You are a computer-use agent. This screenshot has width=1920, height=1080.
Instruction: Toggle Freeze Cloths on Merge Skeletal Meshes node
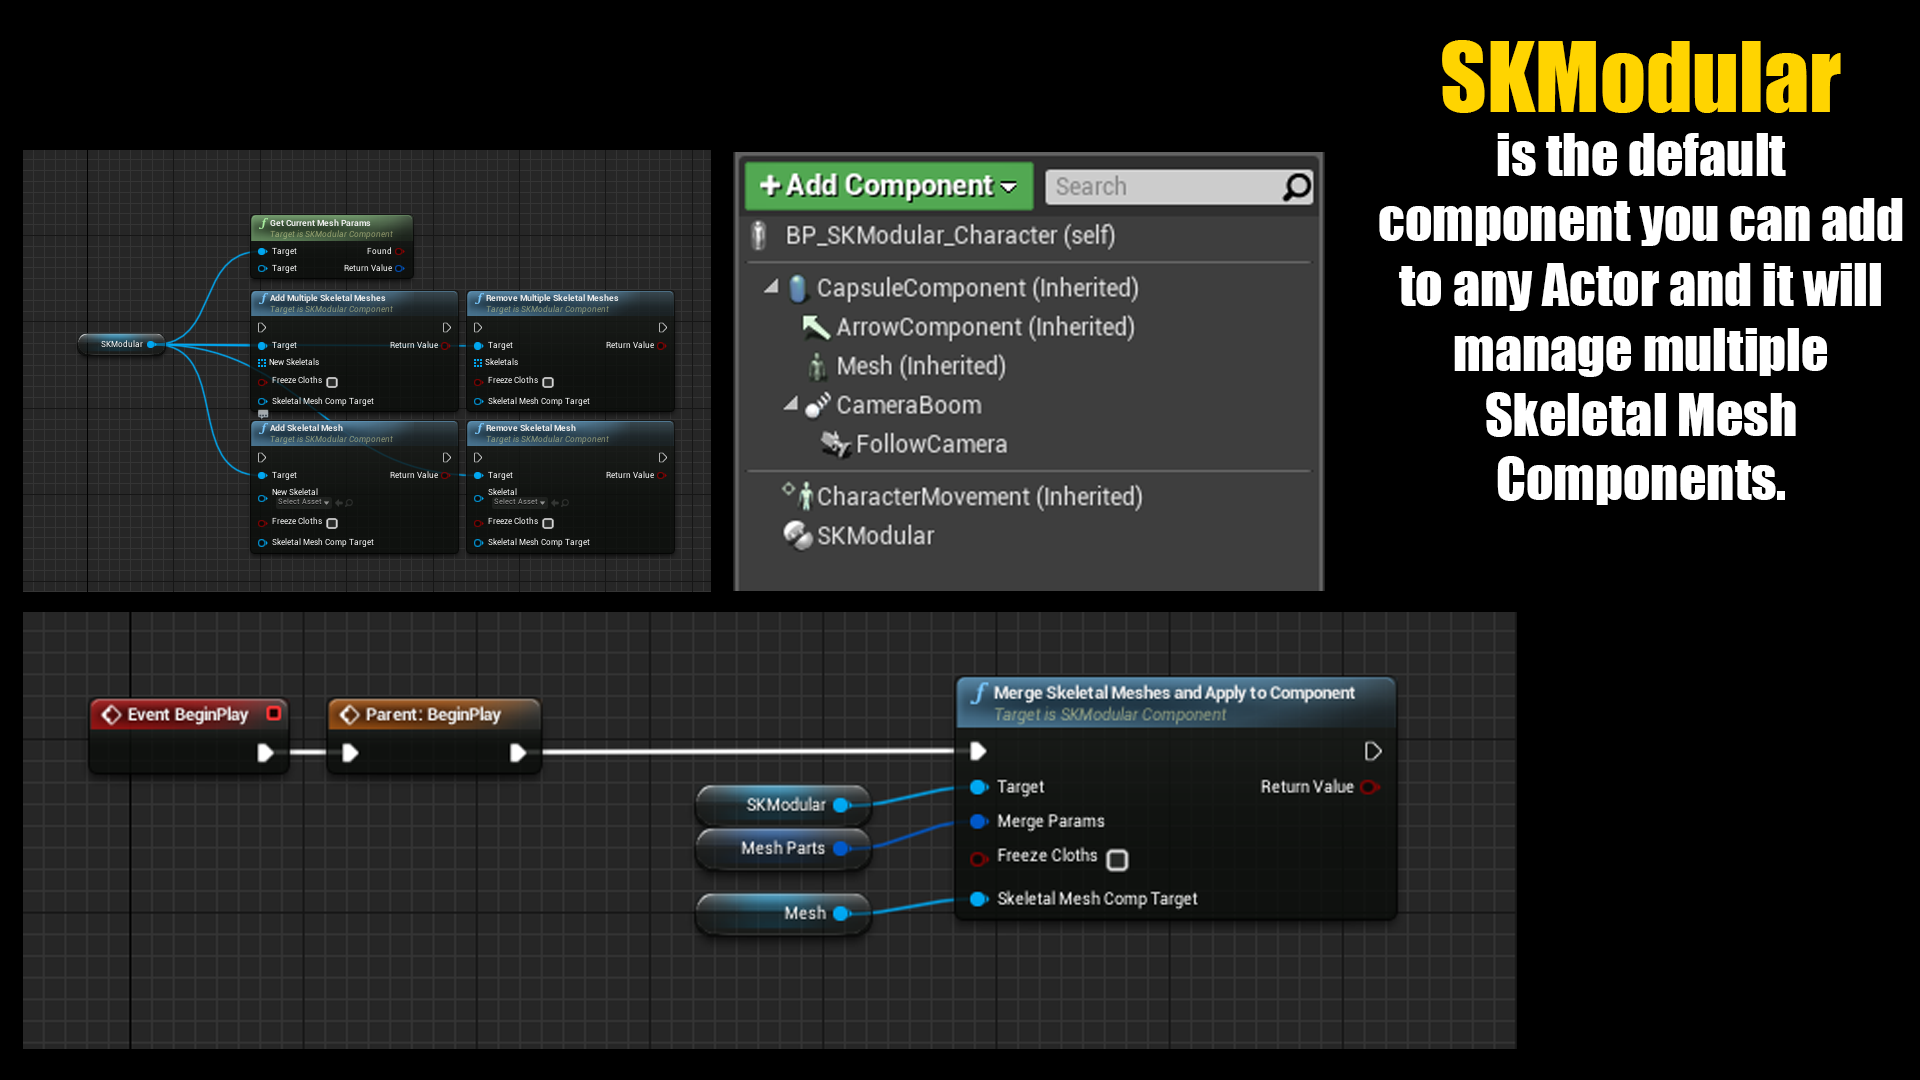tap(1117, 859)
